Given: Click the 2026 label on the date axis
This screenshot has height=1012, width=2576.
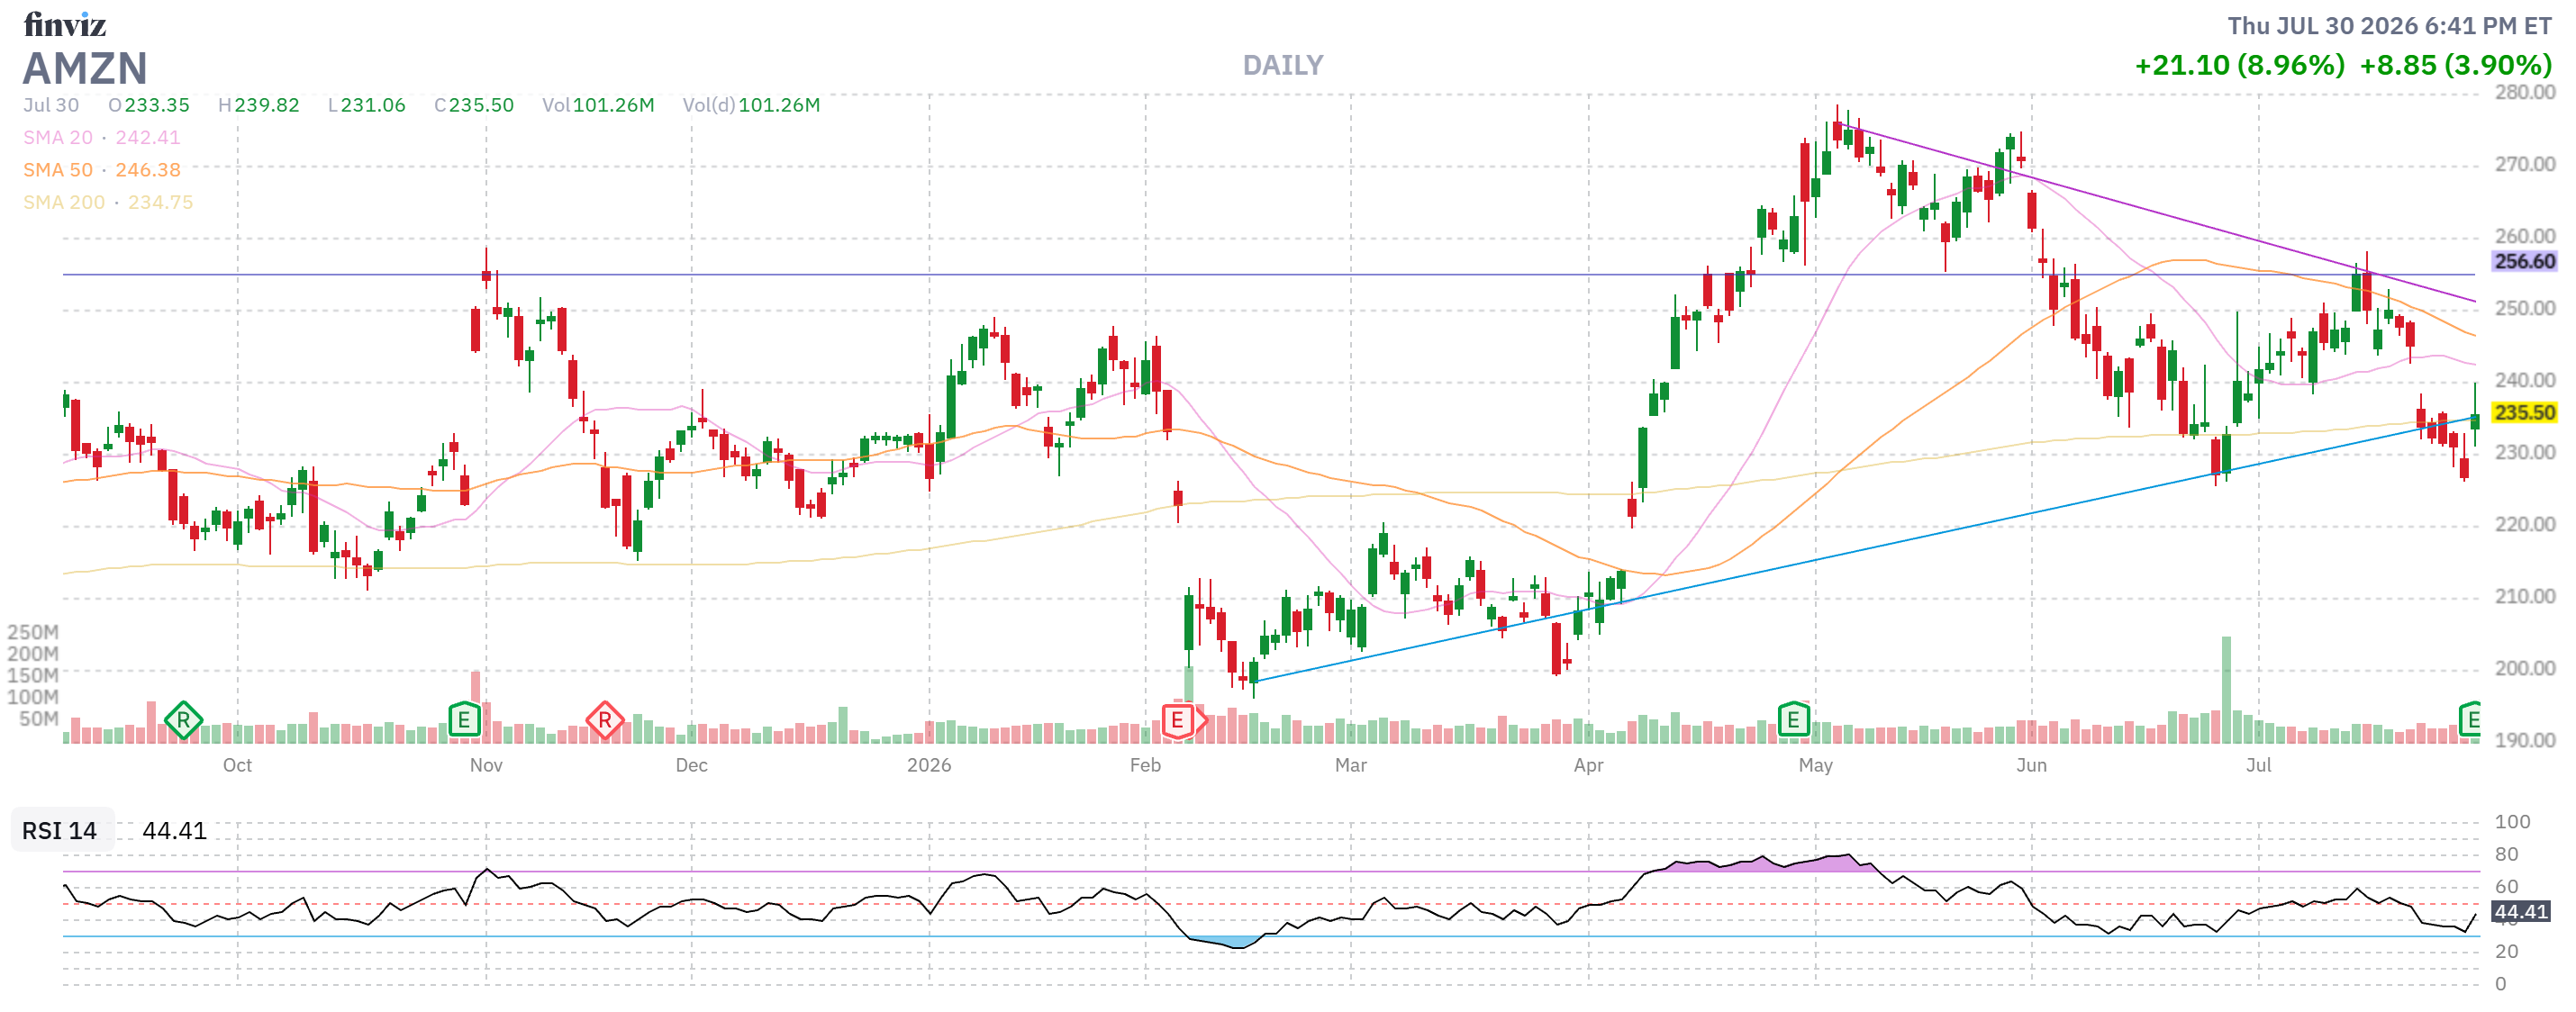Looking at the screenshot, I should tap(929, 766).
